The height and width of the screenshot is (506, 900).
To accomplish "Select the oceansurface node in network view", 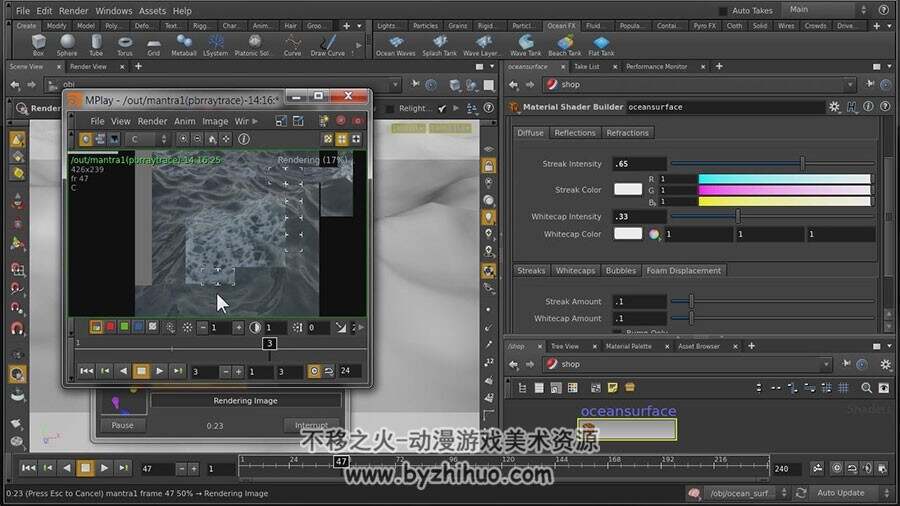I will 627,429.
